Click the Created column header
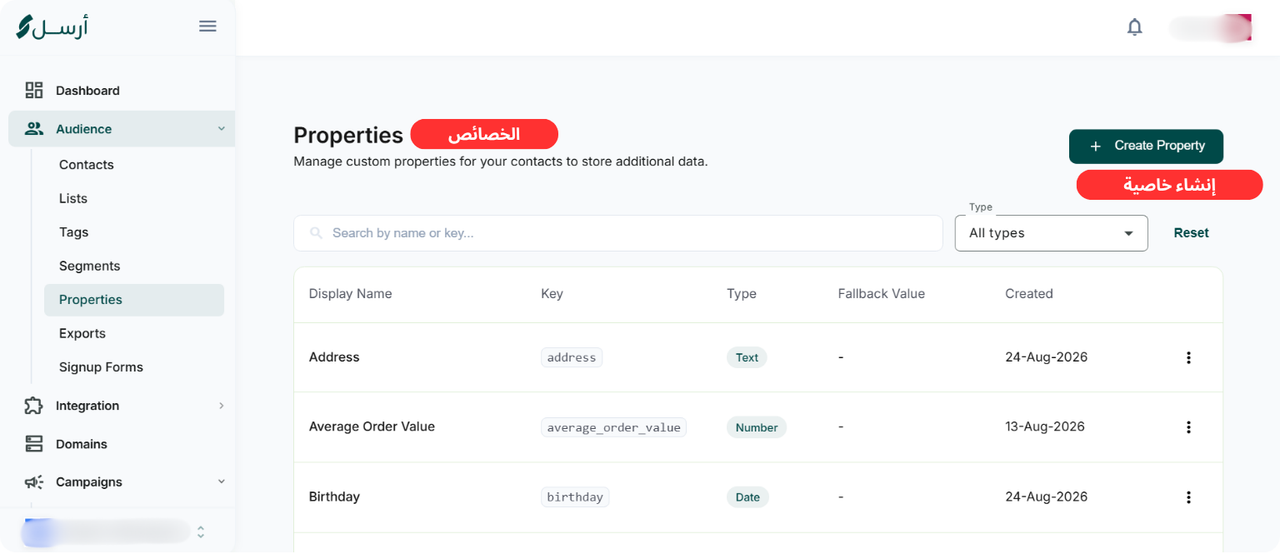This screenshot has height=553, width=1280. tap(1029, 294)
